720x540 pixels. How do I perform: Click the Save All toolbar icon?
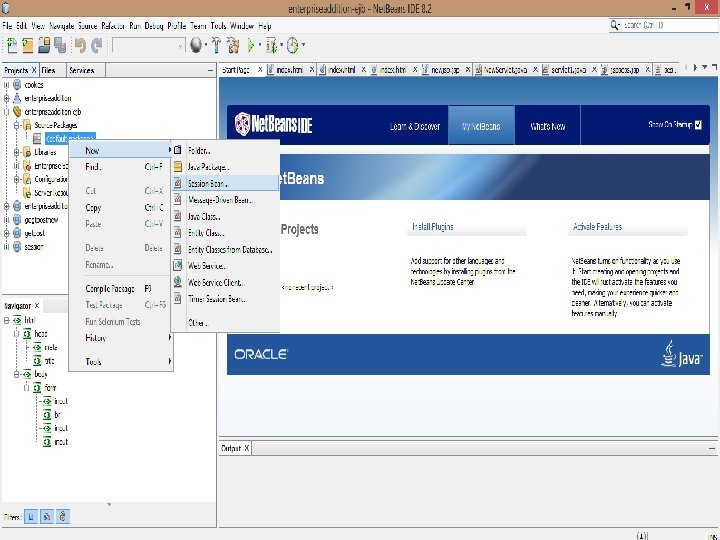point(60,45)
